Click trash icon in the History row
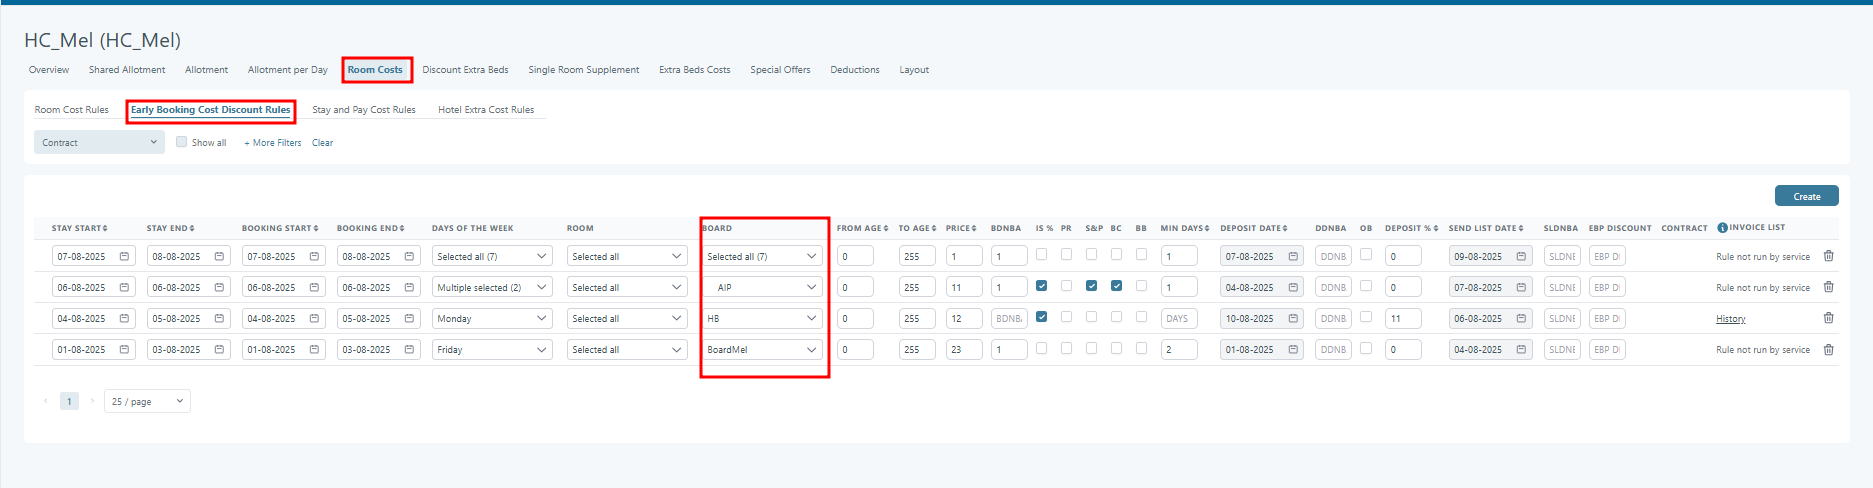Viewport: 1873px width, 488px height. click(1828, 318)
